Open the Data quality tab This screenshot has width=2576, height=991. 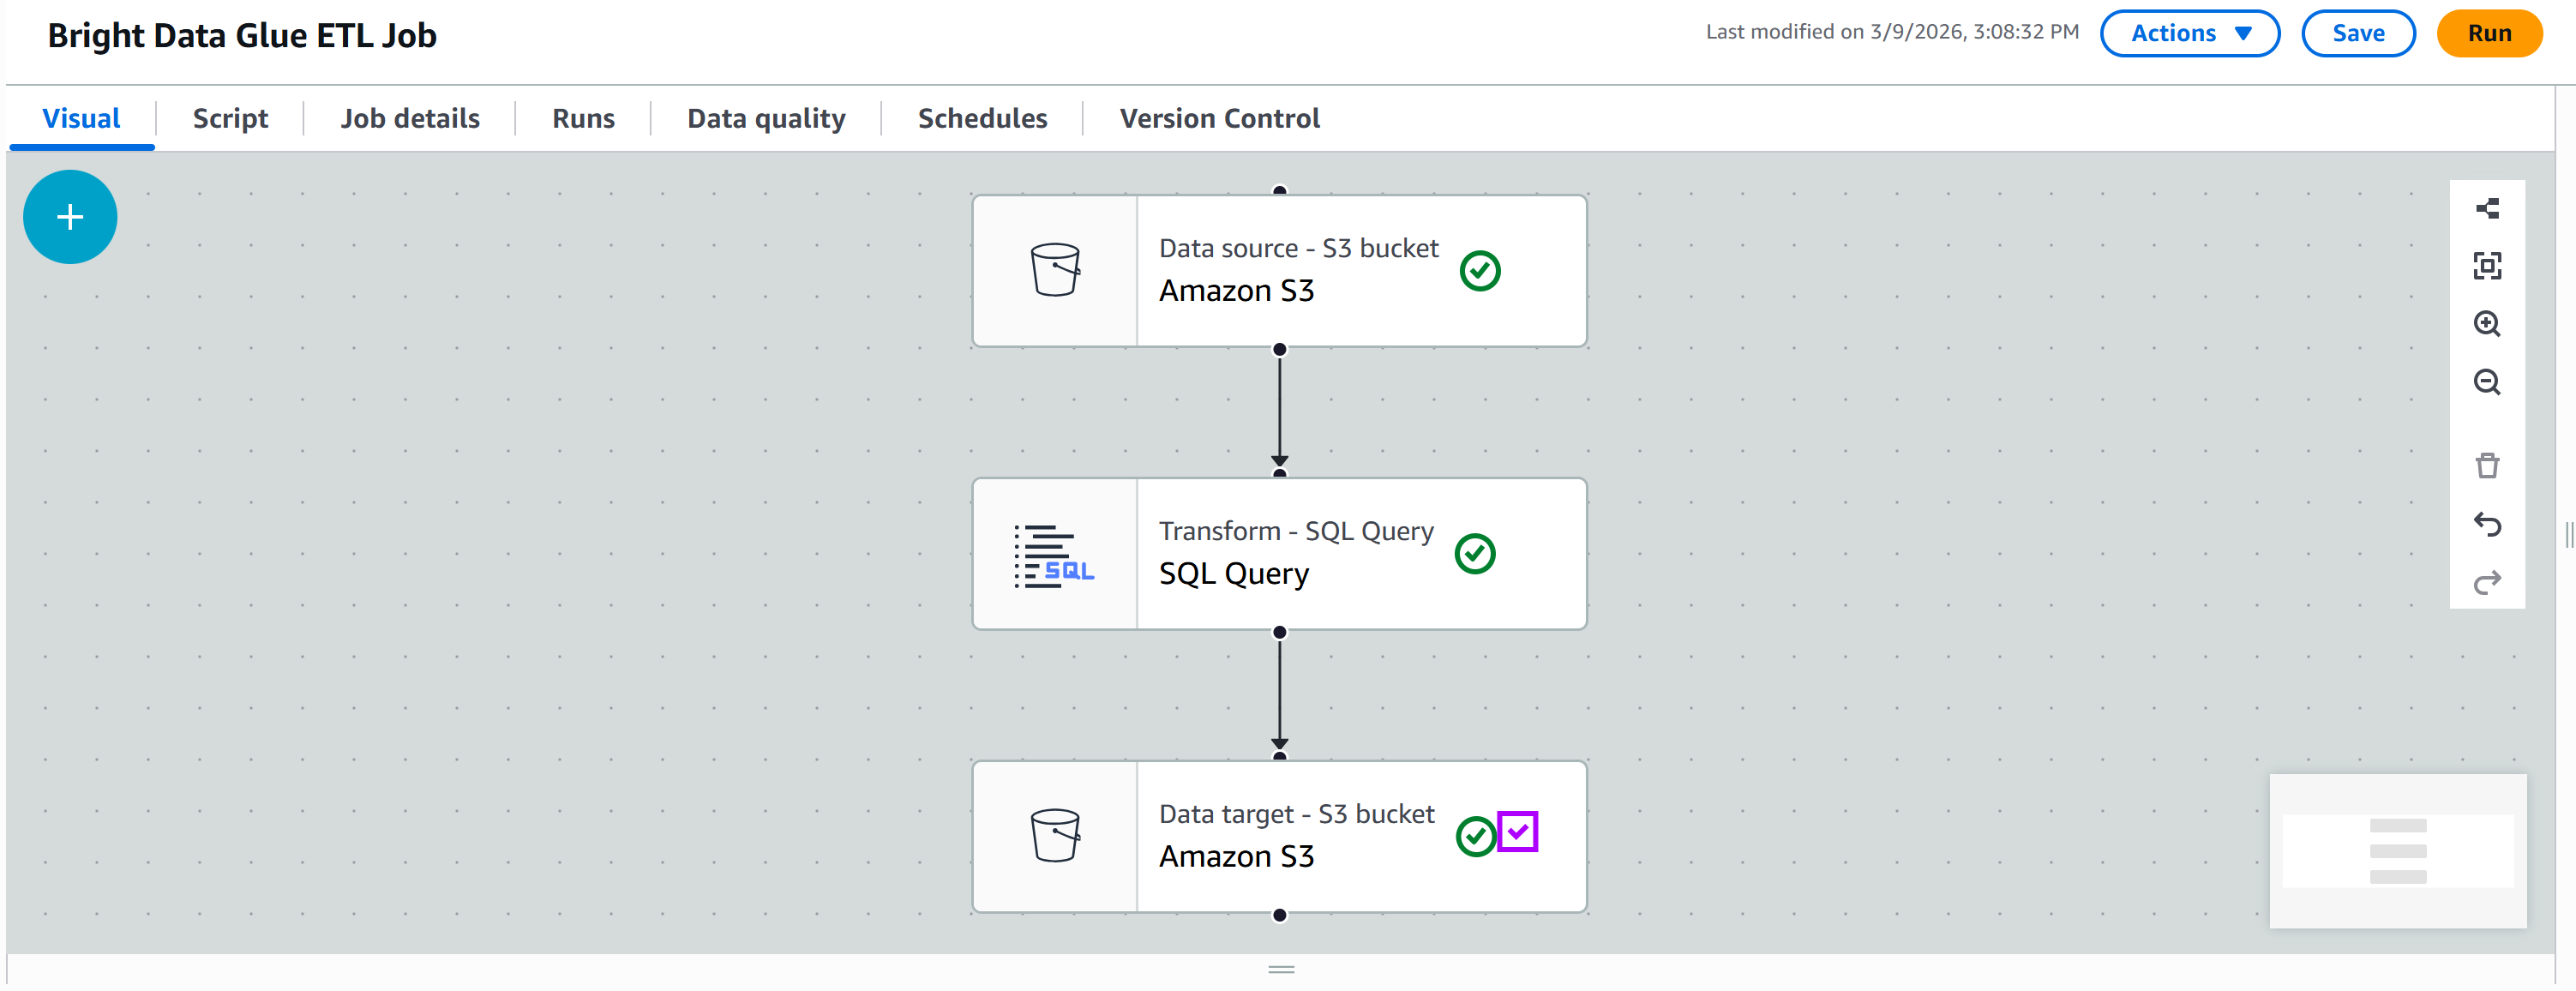765,118
